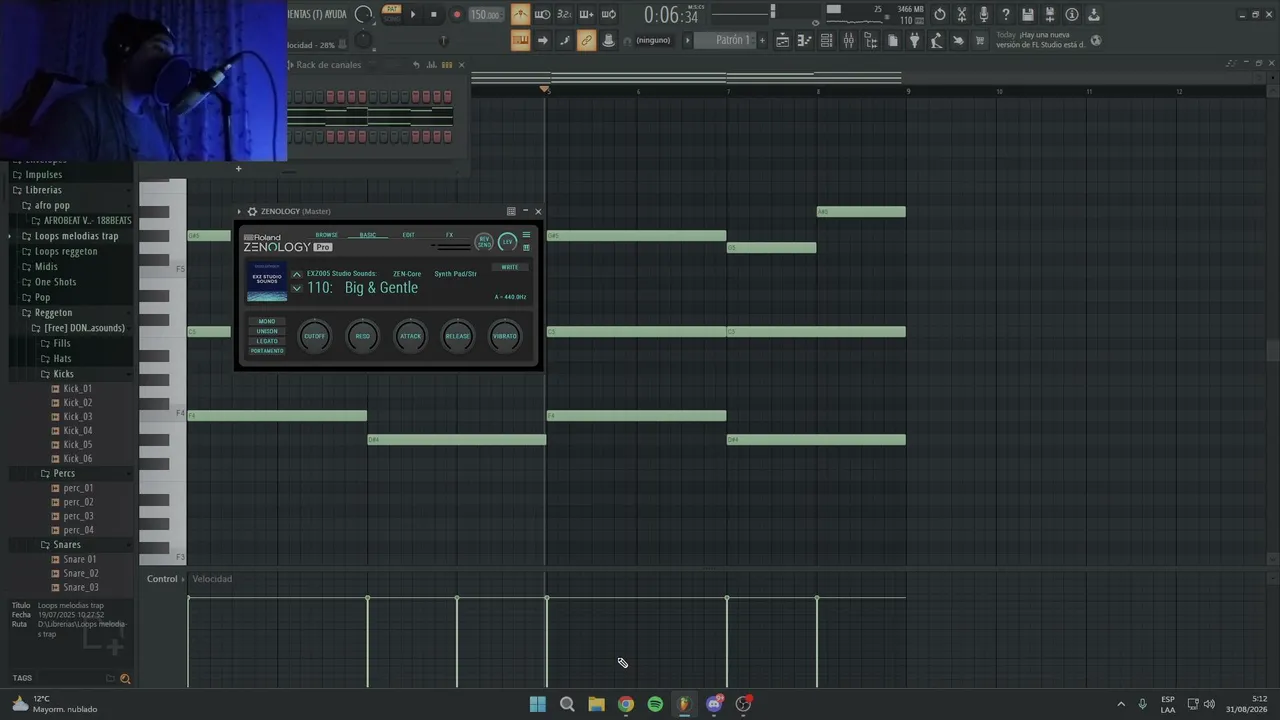Expand Zenology plugin options arrow

coord(239,212)
